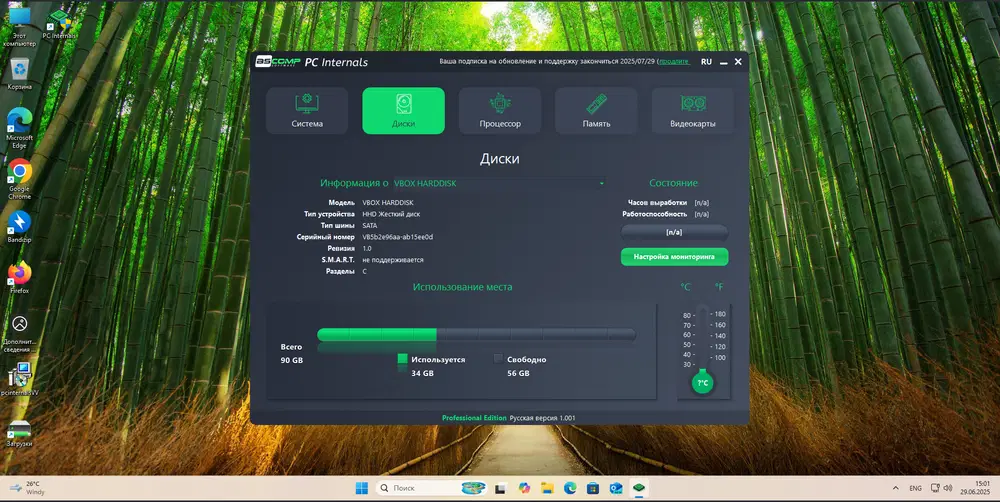Switch to the Процессор tab
1000x502 pixels.
pos(500,110)
